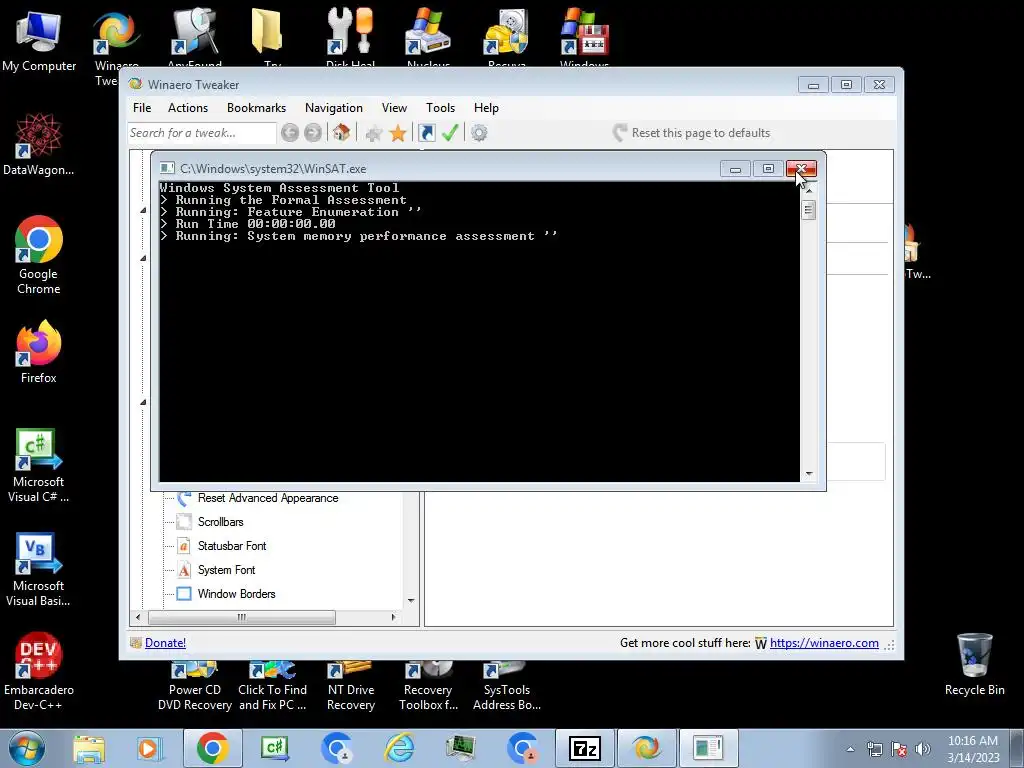Viewport: 1024px width, 768px height.
Task: Click the Chrome taskbar button
Action: [x=213, y=748]
